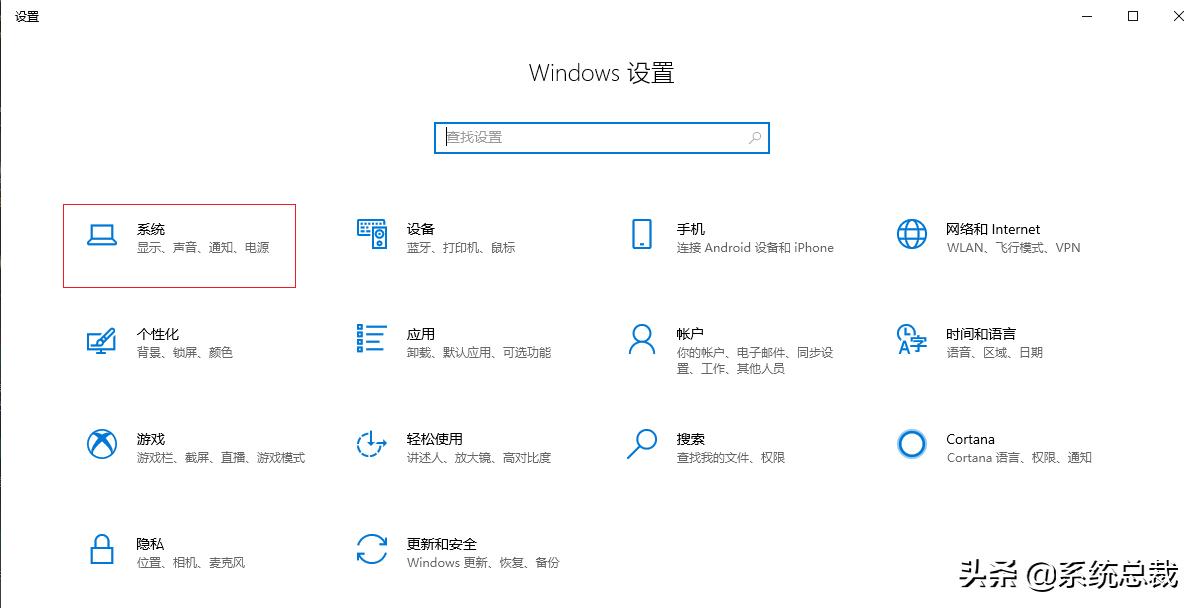Click the search magnifier in the search box
1197x608 pixels.
tap(753, 137)
